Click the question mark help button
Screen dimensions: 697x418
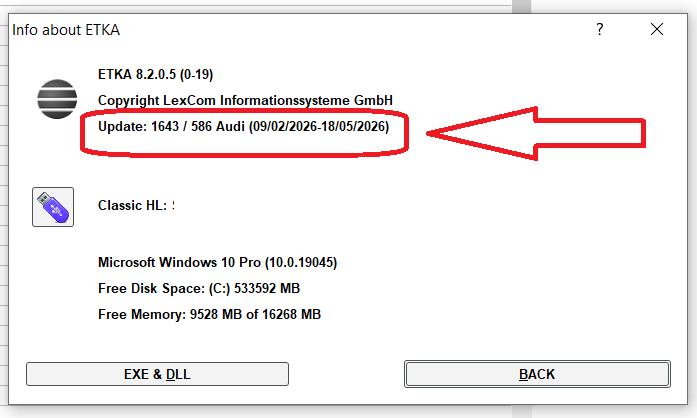[x=600, y=29]
